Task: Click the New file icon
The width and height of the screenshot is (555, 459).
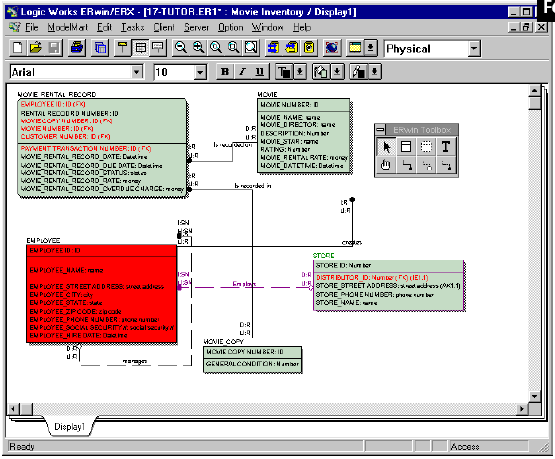Action: point(17,48)
